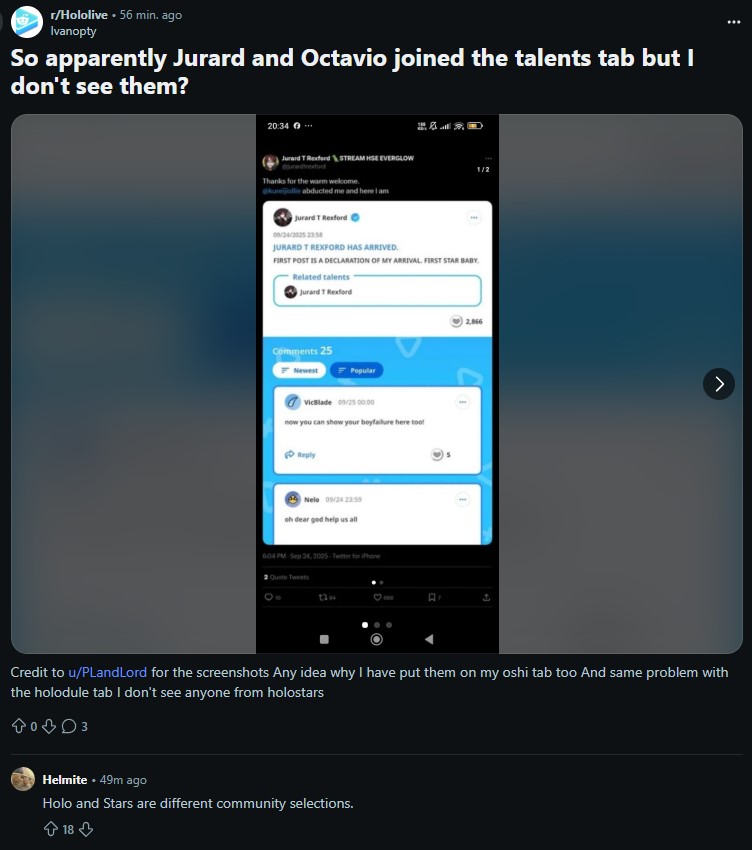Image resolution: width=752 pixels, height=850 pixels.
Task: Open author Ivanopty's profile
Action: pyautogui.click(x=69, y=31)
